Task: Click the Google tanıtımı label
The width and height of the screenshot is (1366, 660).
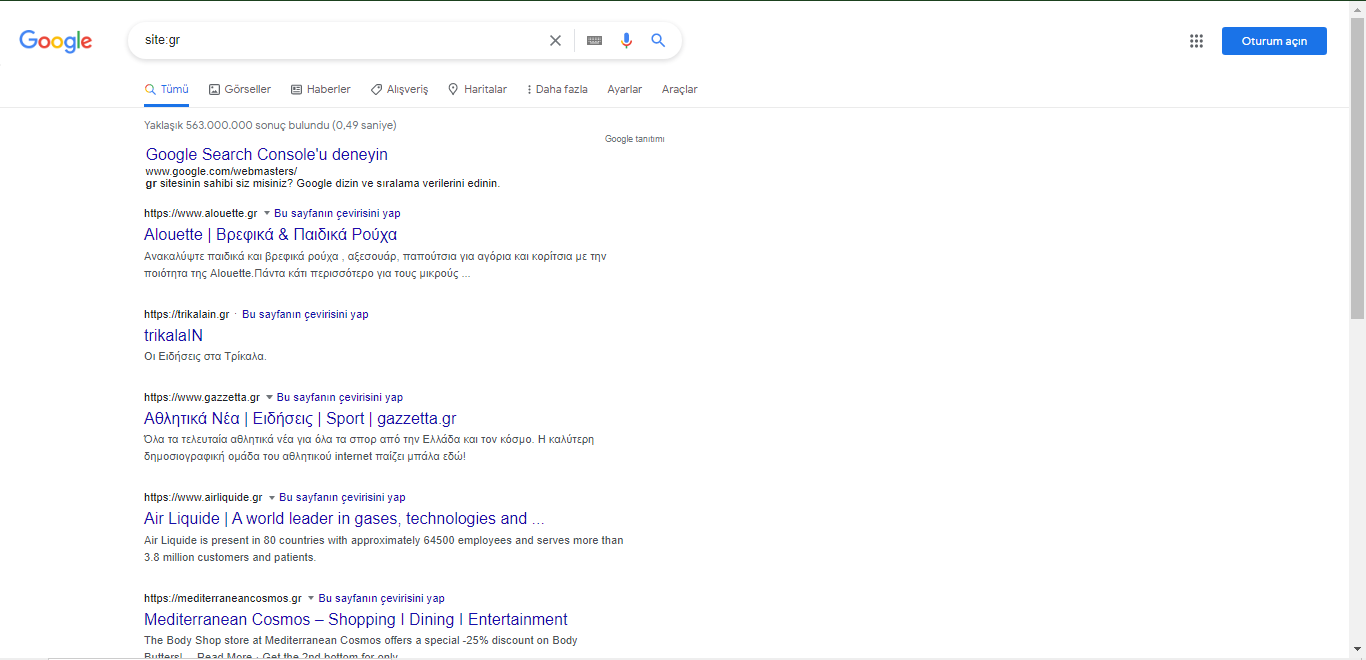Action: (x=635, y=139)
